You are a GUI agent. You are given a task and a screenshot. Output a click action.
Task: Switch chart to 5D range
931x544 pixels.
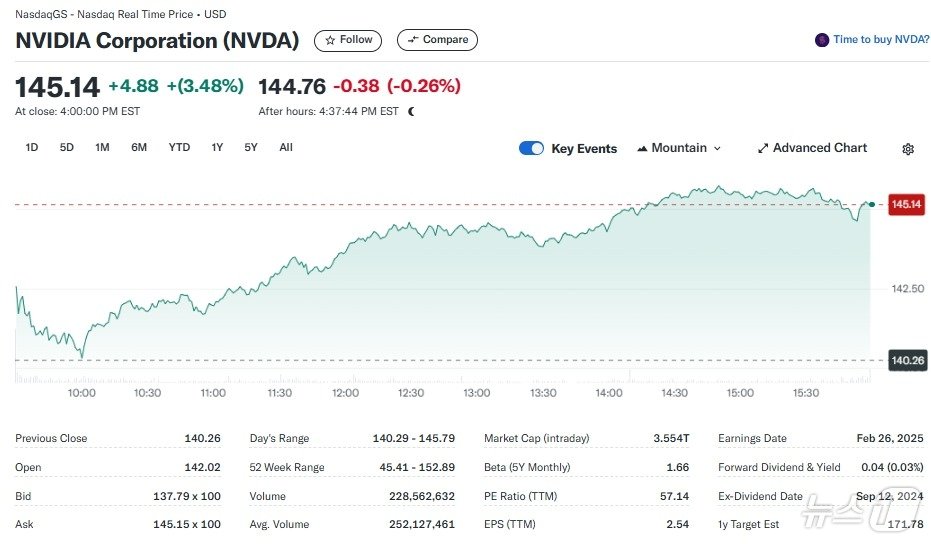point(67,148)
